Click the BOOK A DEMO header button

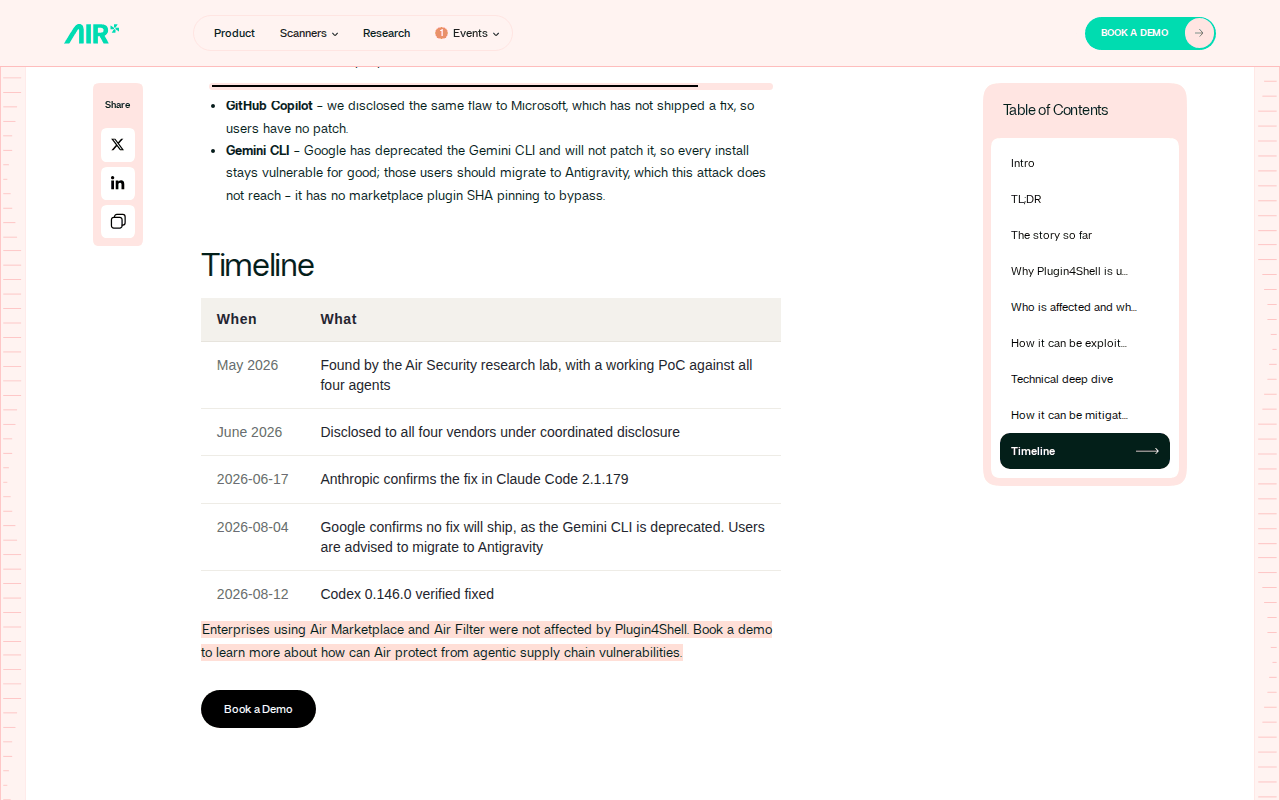tap(1150, 33)
